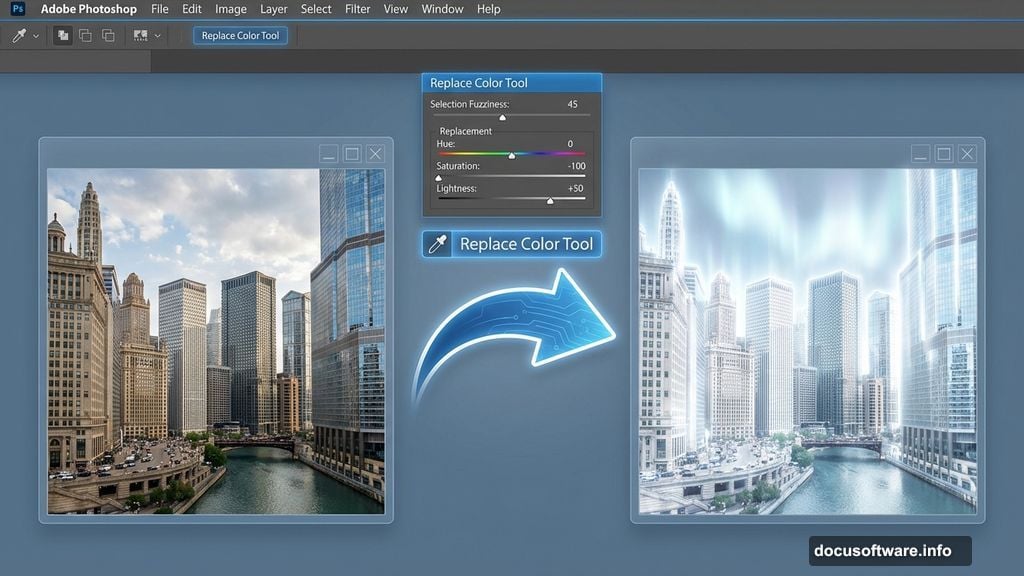Open the eyedropper tool dropdown arrow
This screenshot has width=1024, height=576.
[36, 36]
